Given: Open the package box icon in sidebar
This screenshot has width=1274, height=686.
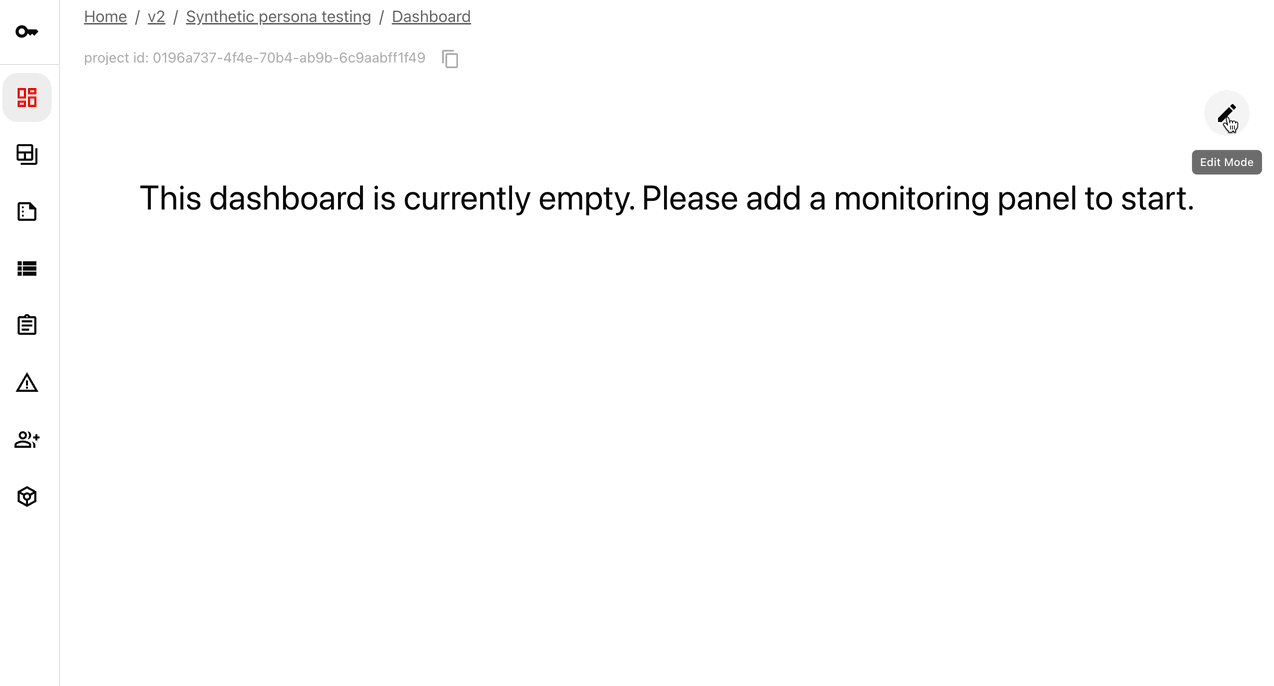Looking at the screenshot, I should pos(27,496).
